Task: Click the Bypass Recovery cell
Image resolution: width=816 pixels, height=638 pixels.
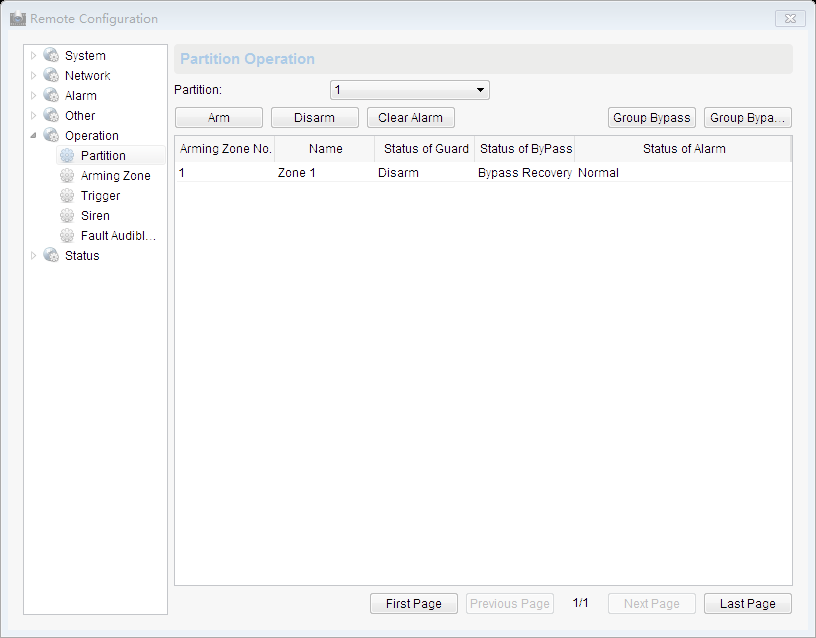Action: coord(525,173)
